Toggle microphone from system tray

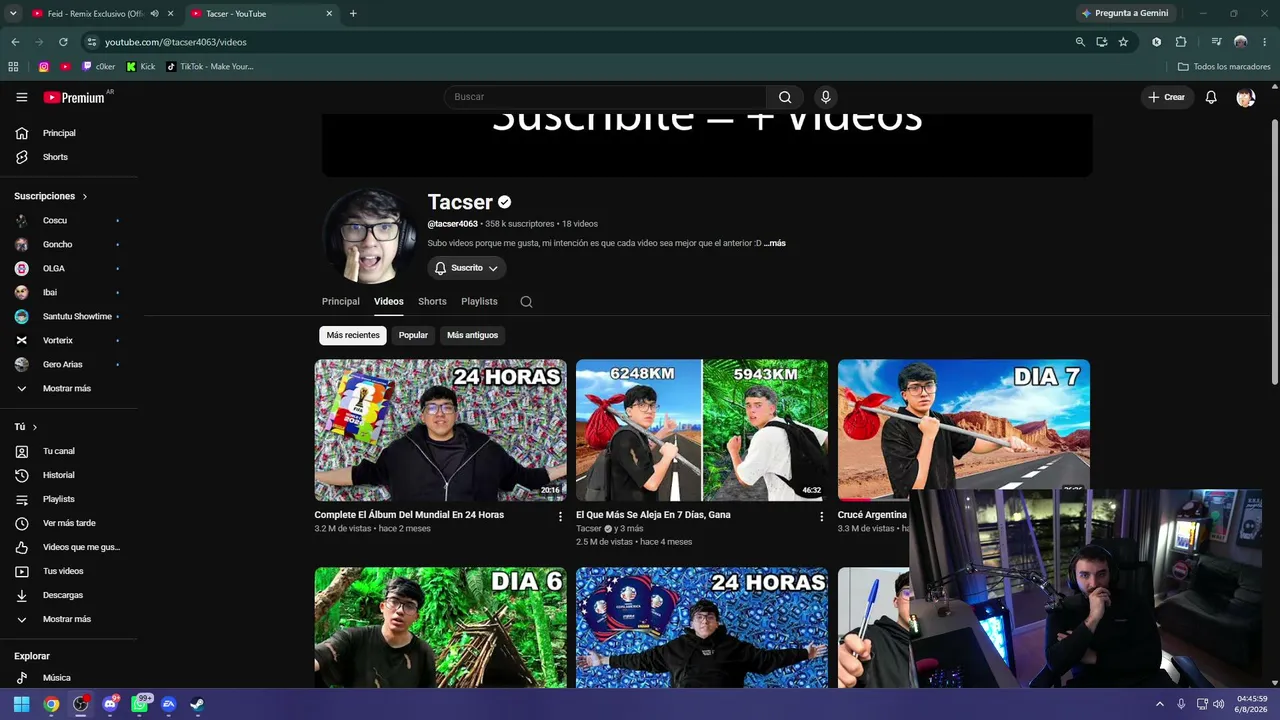(1181, 704)
